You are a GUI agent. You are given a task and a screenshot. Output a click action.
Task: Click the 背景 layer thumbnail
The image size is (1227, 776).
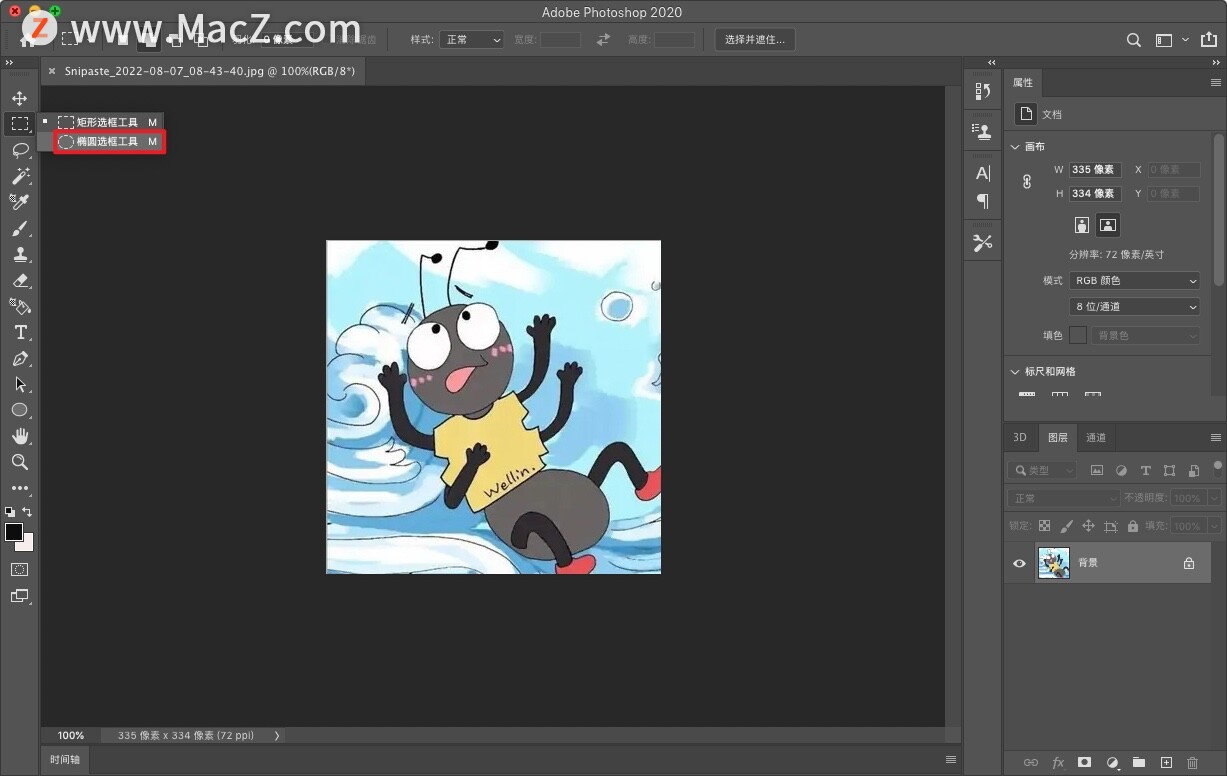(1054, 563)
